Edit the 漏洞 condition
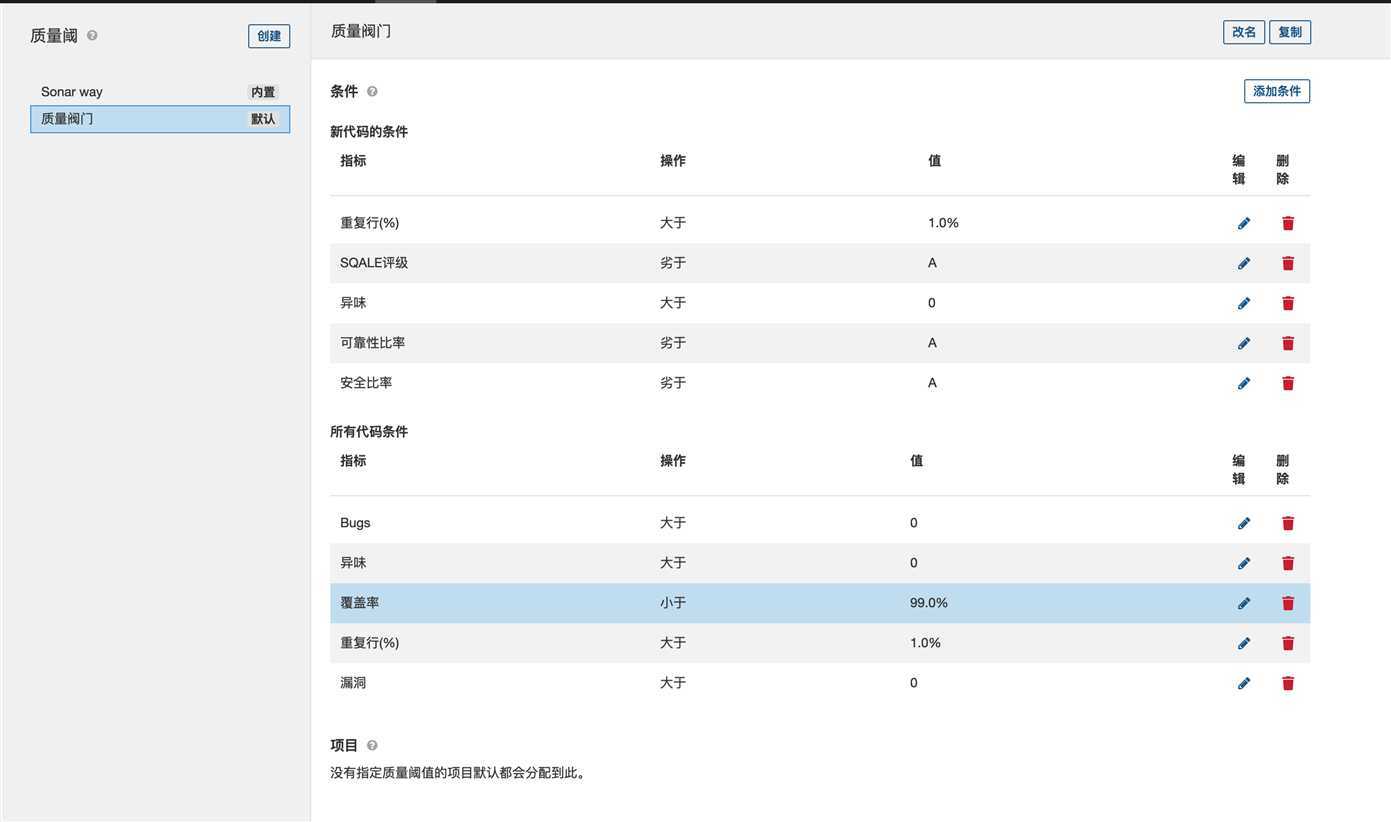The width and height of the screenshot is (1391, 822). coord(1244,683)
